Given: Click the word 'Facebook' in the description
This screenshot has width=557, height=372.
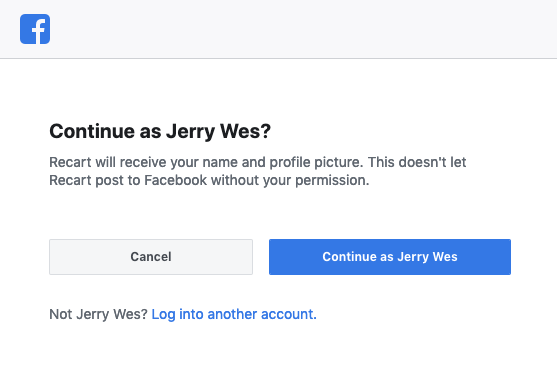Looking at the screenshot, I should coord(175,180).
